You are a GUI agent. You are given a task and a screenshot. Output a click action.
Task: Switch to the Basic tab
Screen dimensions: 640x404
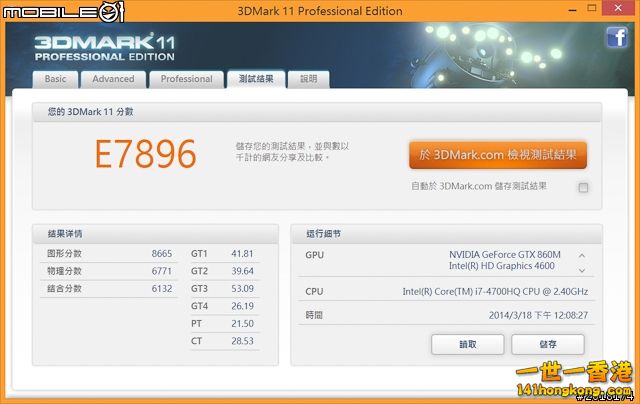[x=55, y=79]
